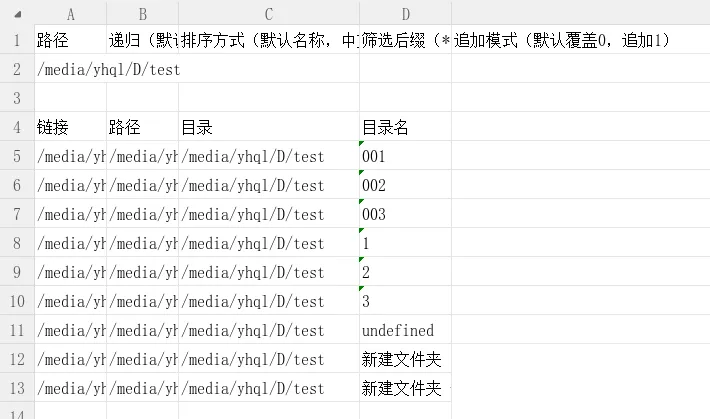
Task: Select row 1 header
Action: coord(17,40)
